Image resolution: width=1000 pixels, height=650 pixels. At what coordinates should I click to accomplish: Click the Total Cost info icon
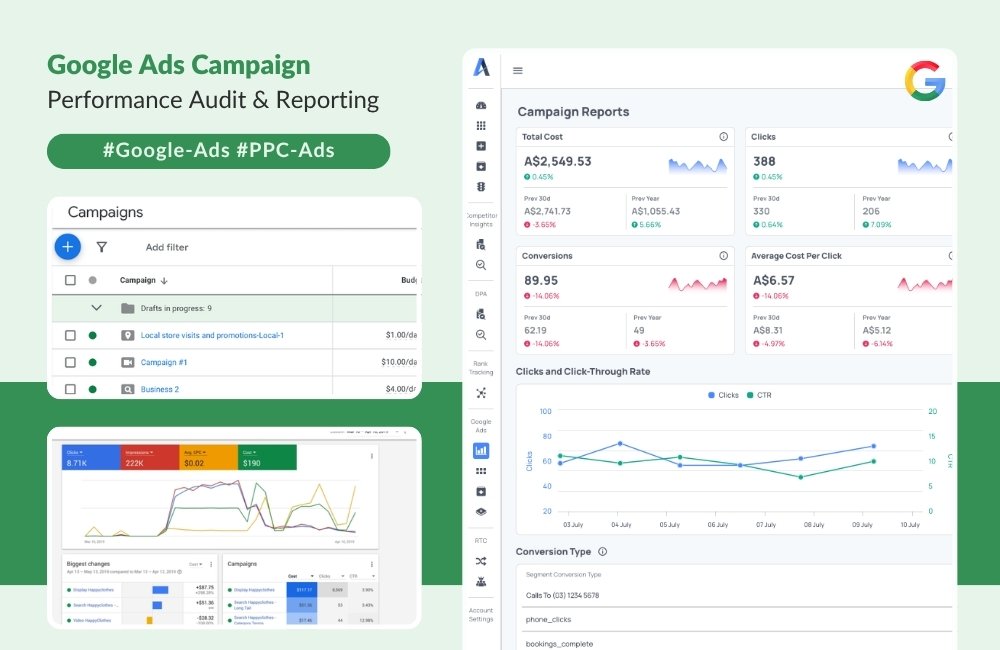coord(723,137)
